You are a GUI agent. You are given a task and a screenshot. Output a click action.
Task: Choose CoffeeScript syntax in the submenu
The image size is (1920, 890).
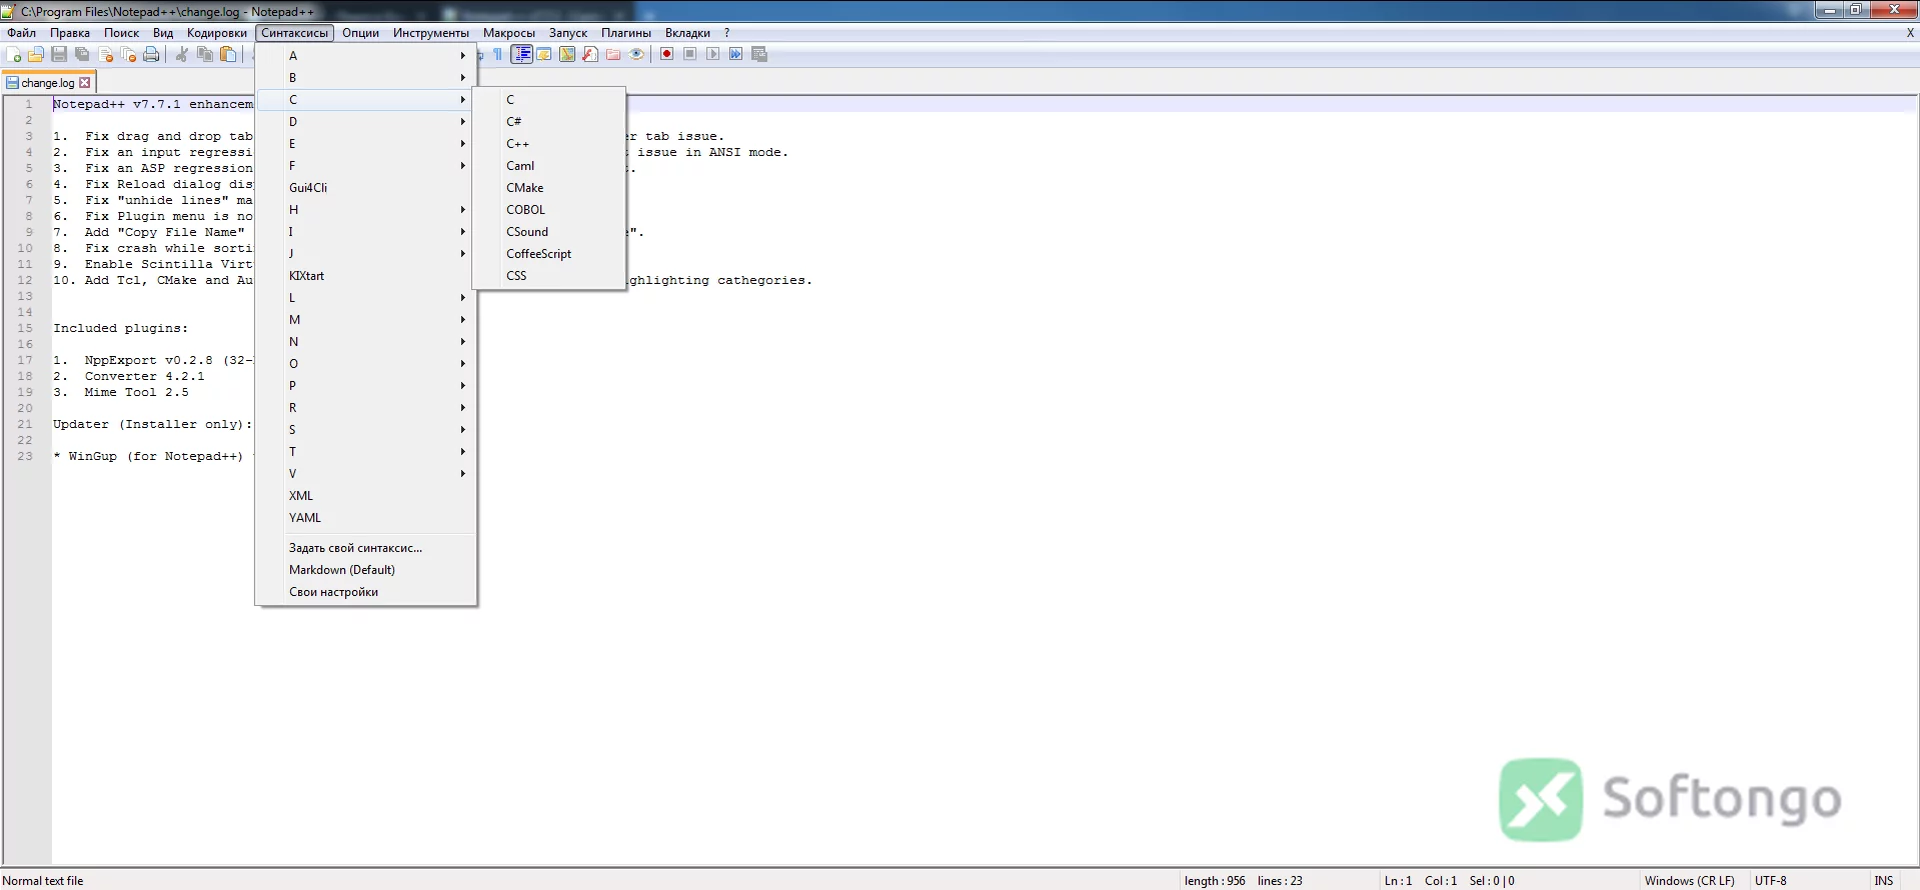coord(549,254)
